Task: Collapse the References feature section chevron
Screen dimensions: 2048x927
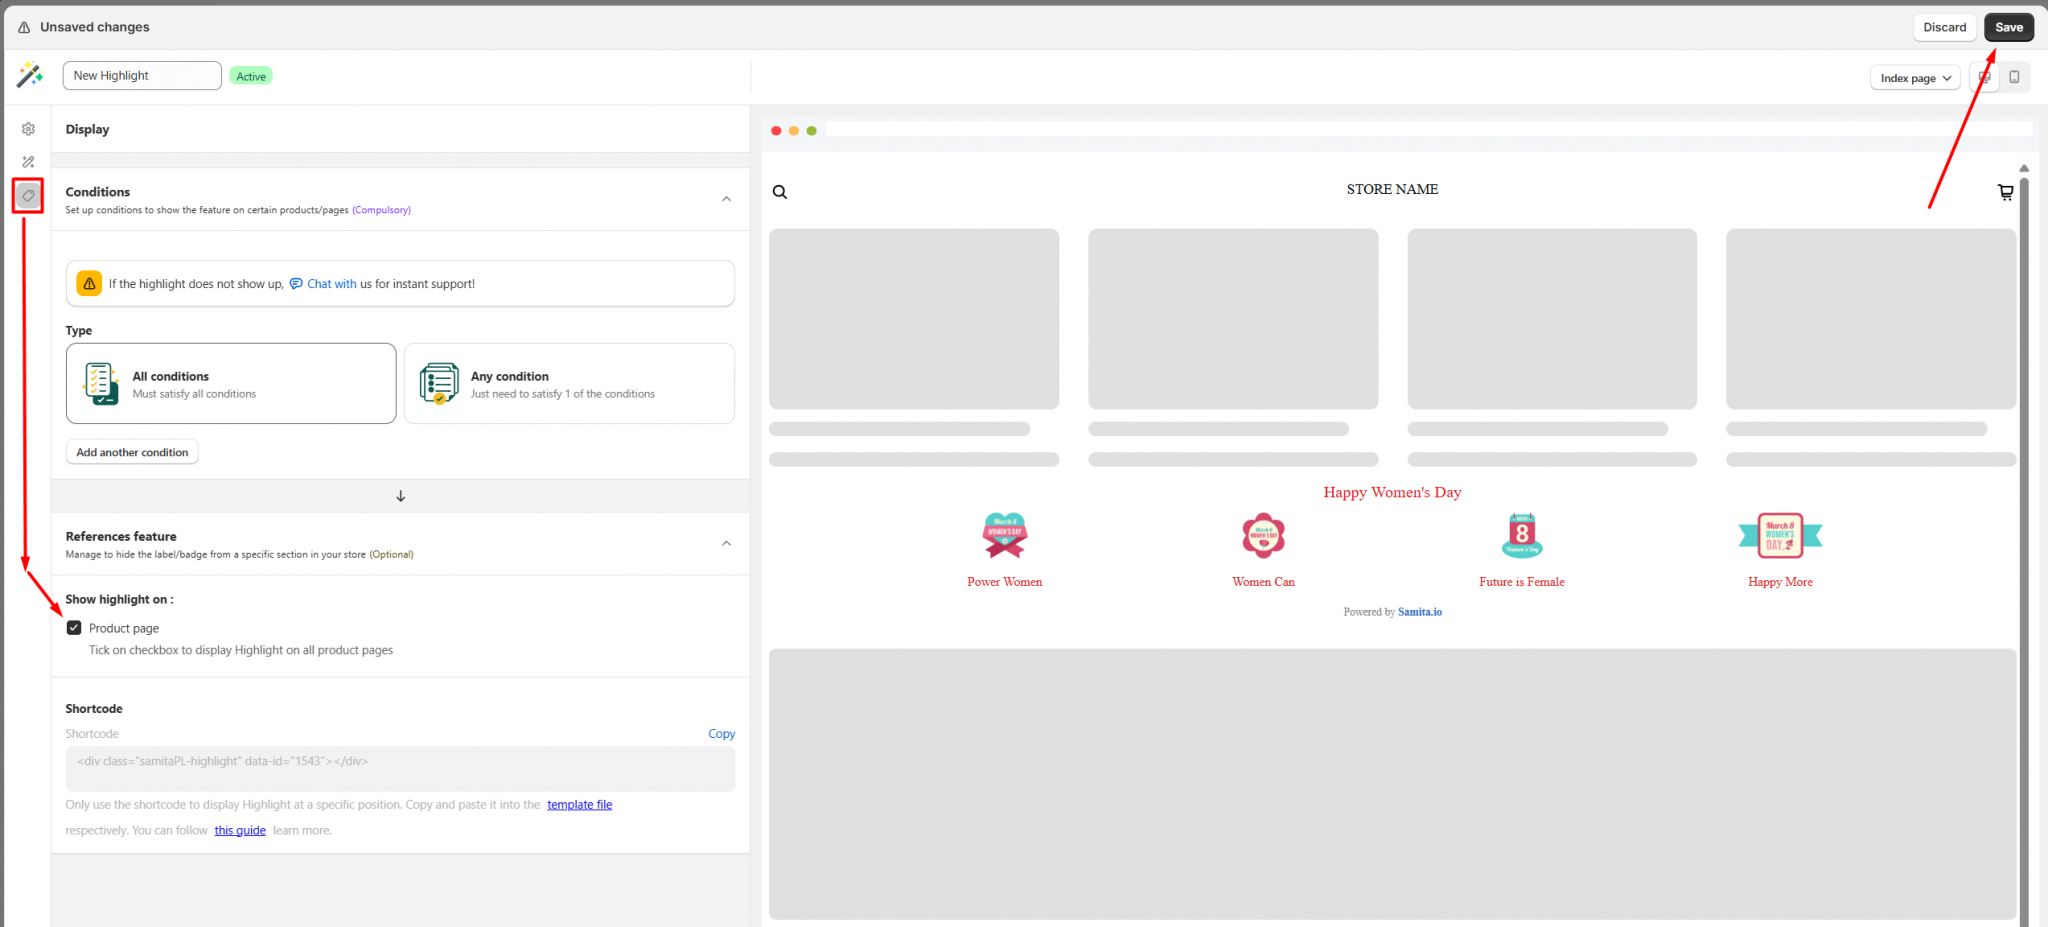Action: tap(726, 543)
